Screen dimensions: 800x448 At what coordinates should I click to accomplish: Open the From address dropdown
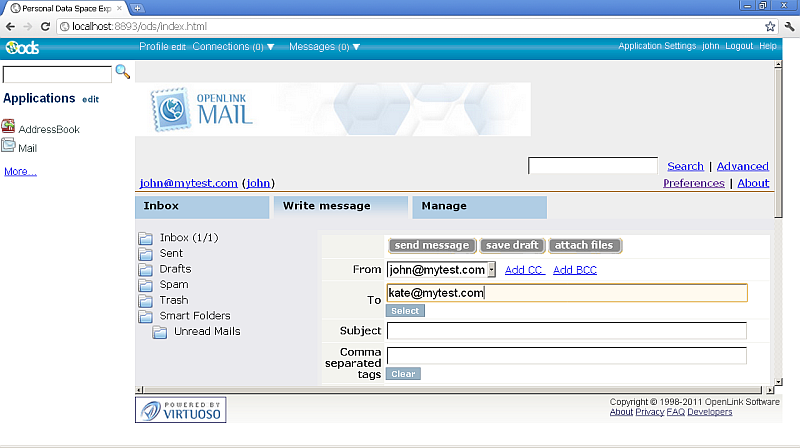coord(491,270)
